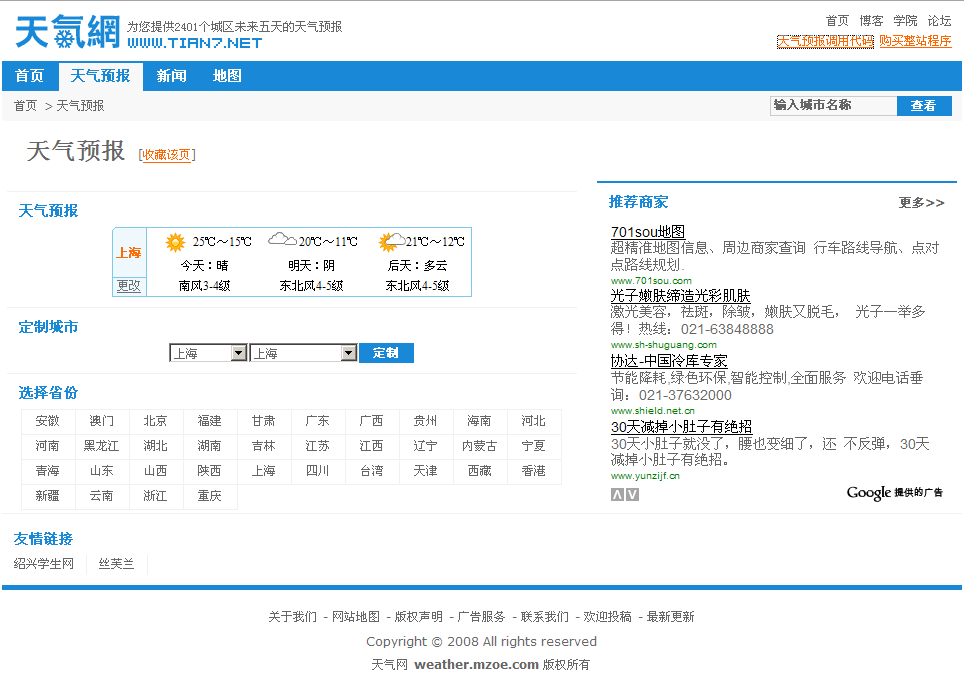Click the 更改 city link
Screen dimensions: 964x682
coord(129,286)
